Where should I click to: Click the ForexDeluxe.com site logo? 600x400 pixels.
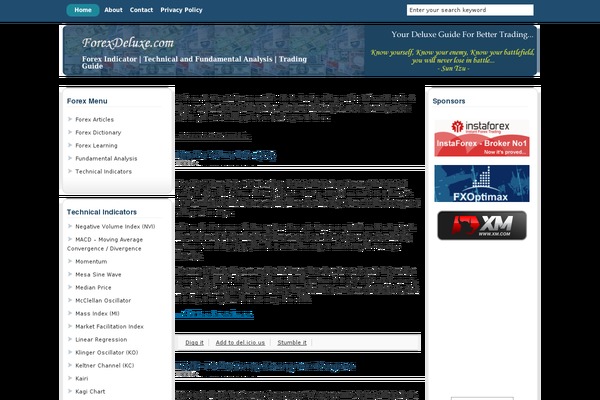(128, 42)
